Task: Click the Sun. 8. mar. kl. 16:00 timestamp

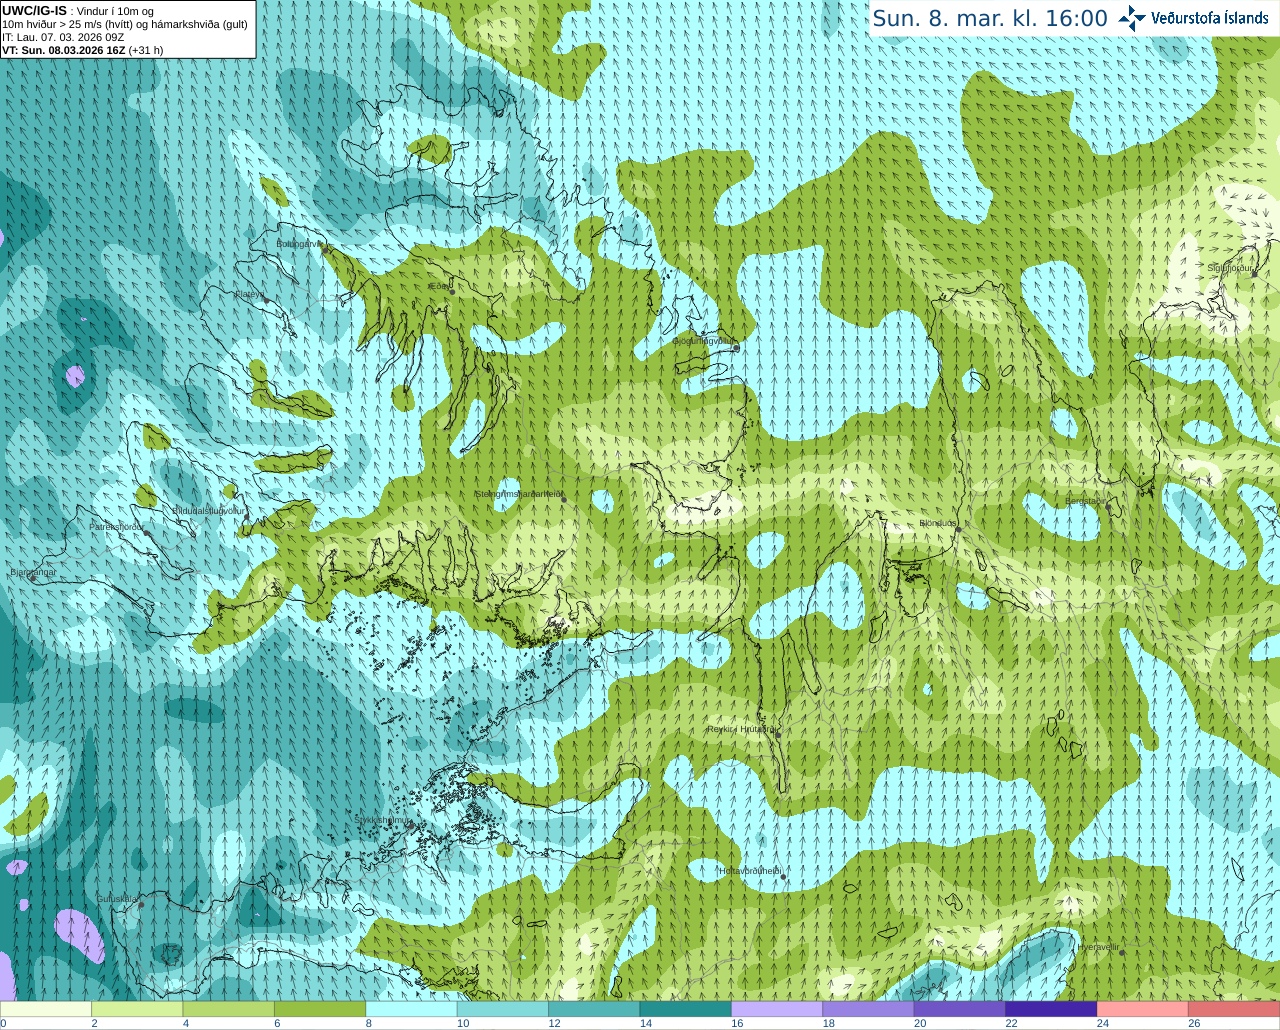Action: [990, 18]
